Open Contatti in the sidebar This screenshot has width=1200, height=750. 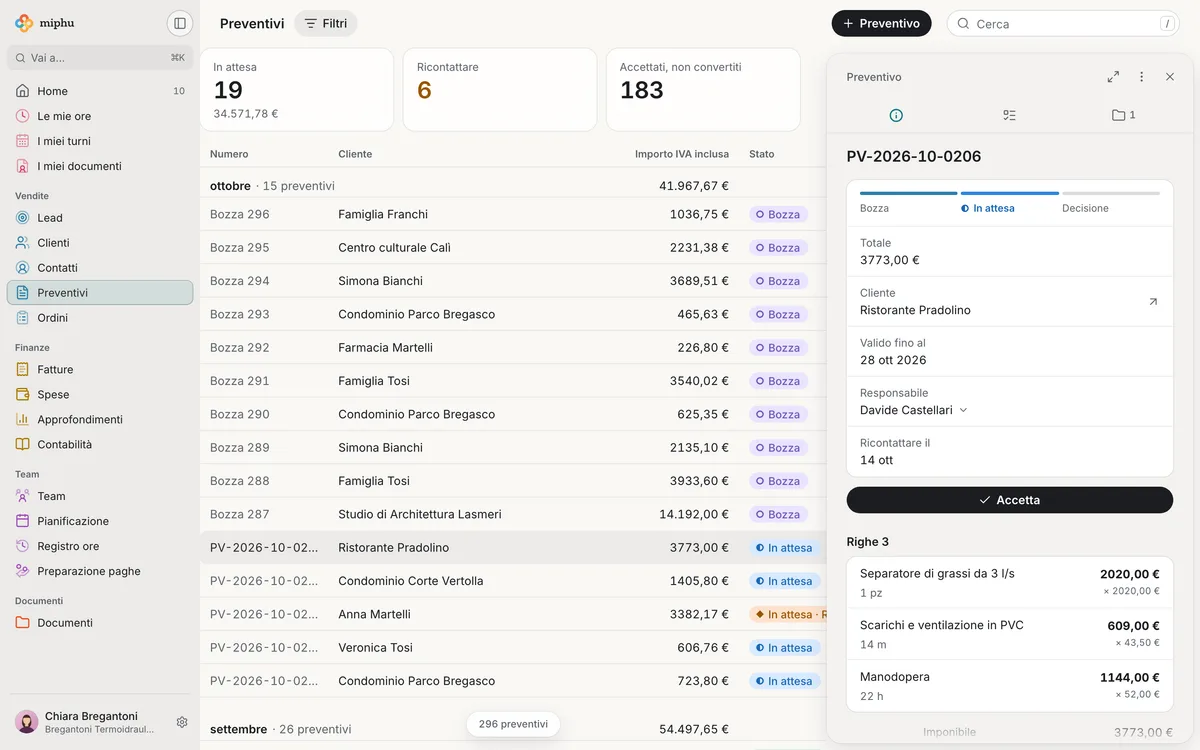point(100,268)
